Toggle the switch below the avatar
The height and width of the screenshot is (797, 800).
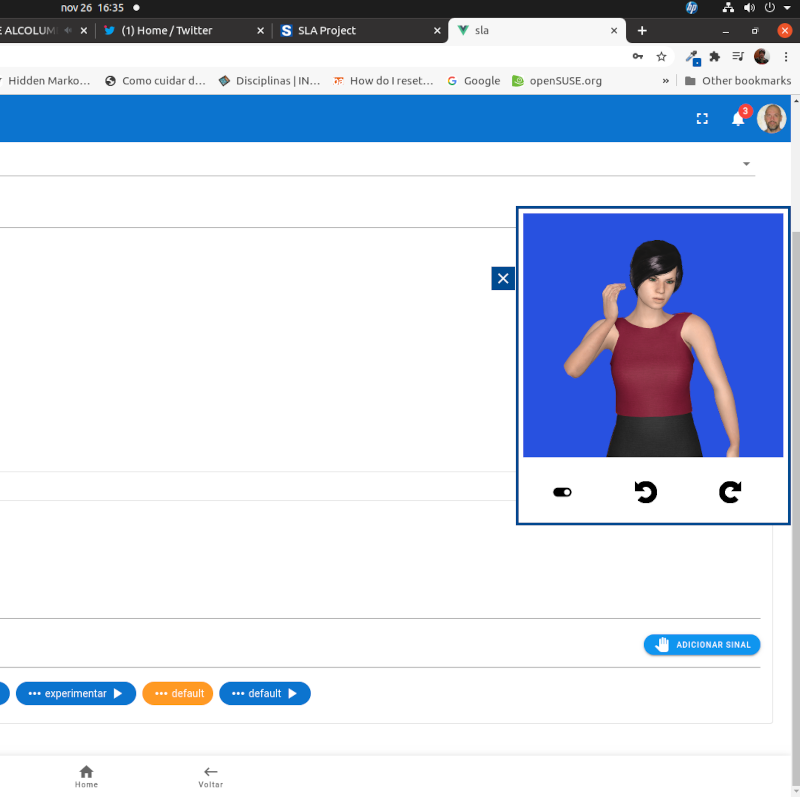pos(562,492)
